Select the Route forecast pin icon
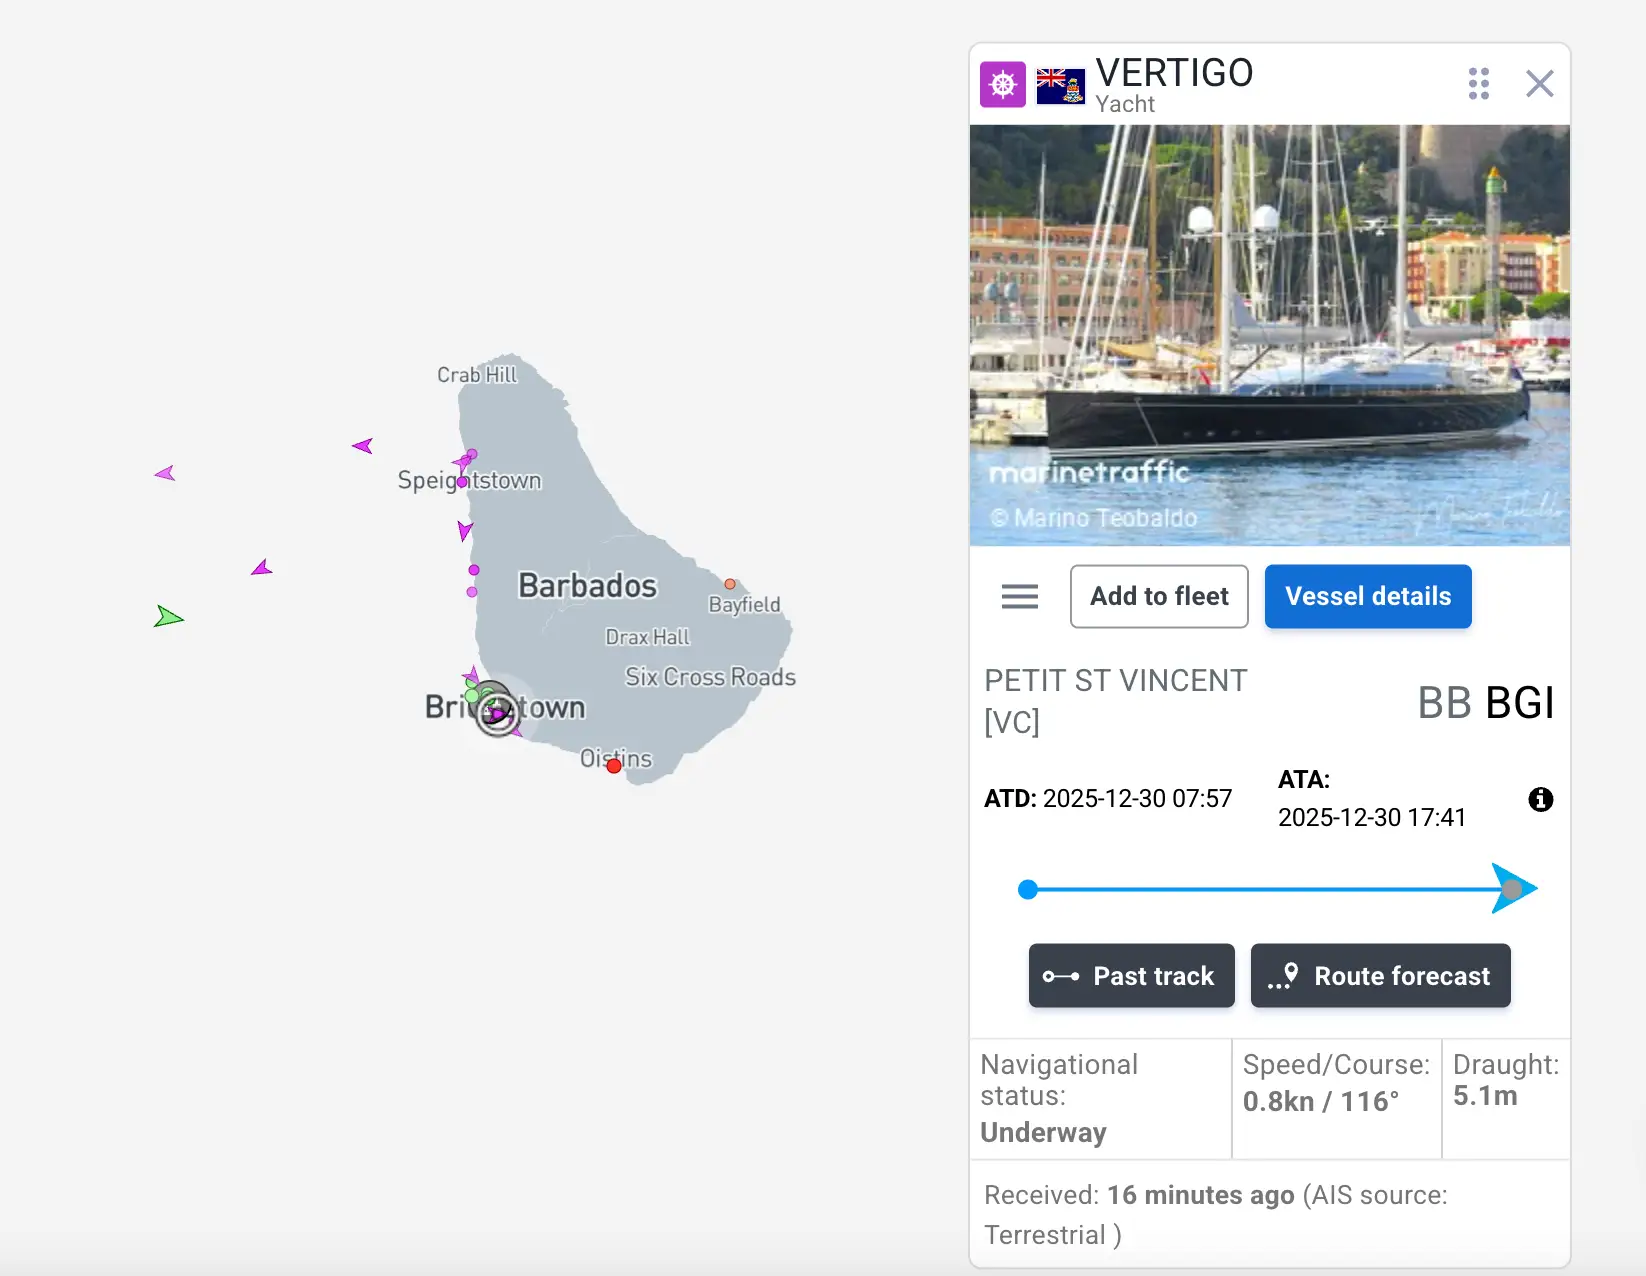Image resolution: width=1646 pixels, height=1276 pixels. [1281, 975]
